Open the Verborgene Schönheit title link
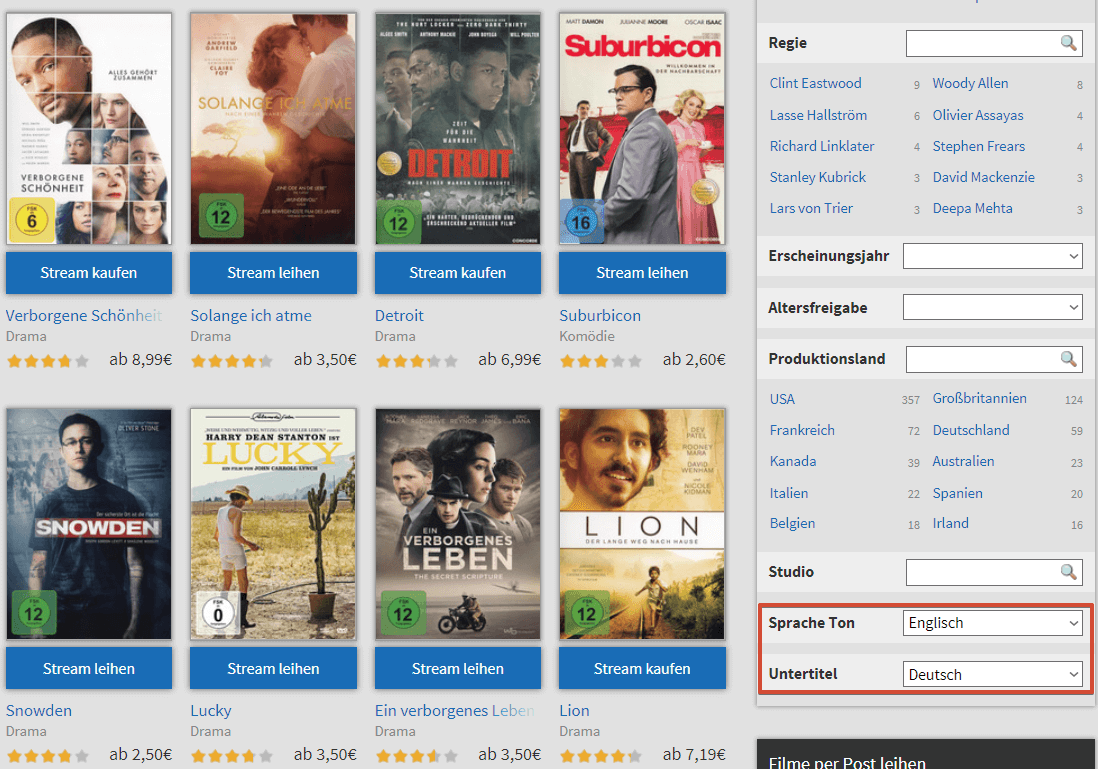1099x769 pixels. [x=84, y=316]
